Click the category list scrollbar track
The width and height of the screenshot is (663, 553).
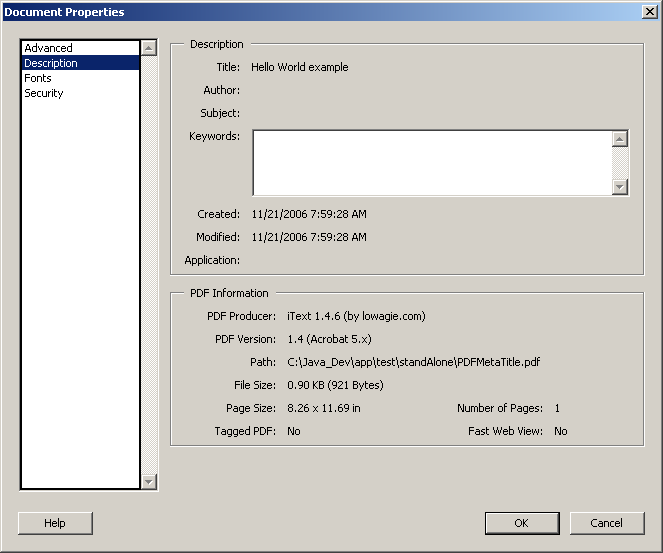pos(149,265)
